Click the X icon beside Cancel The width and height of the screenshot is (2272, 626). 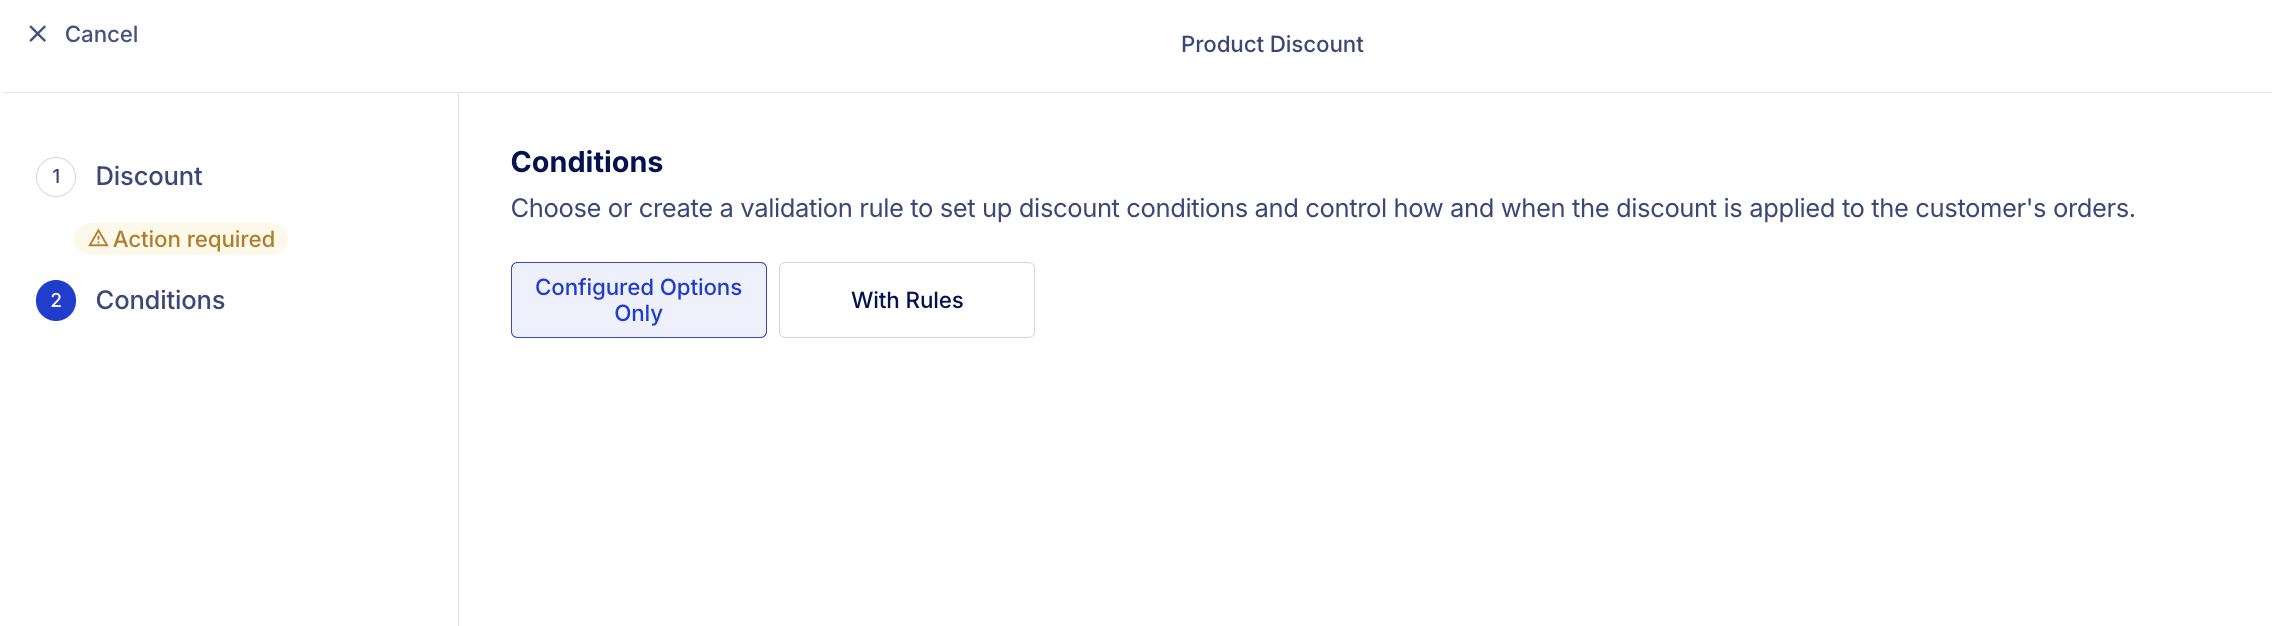pos(38,34)
